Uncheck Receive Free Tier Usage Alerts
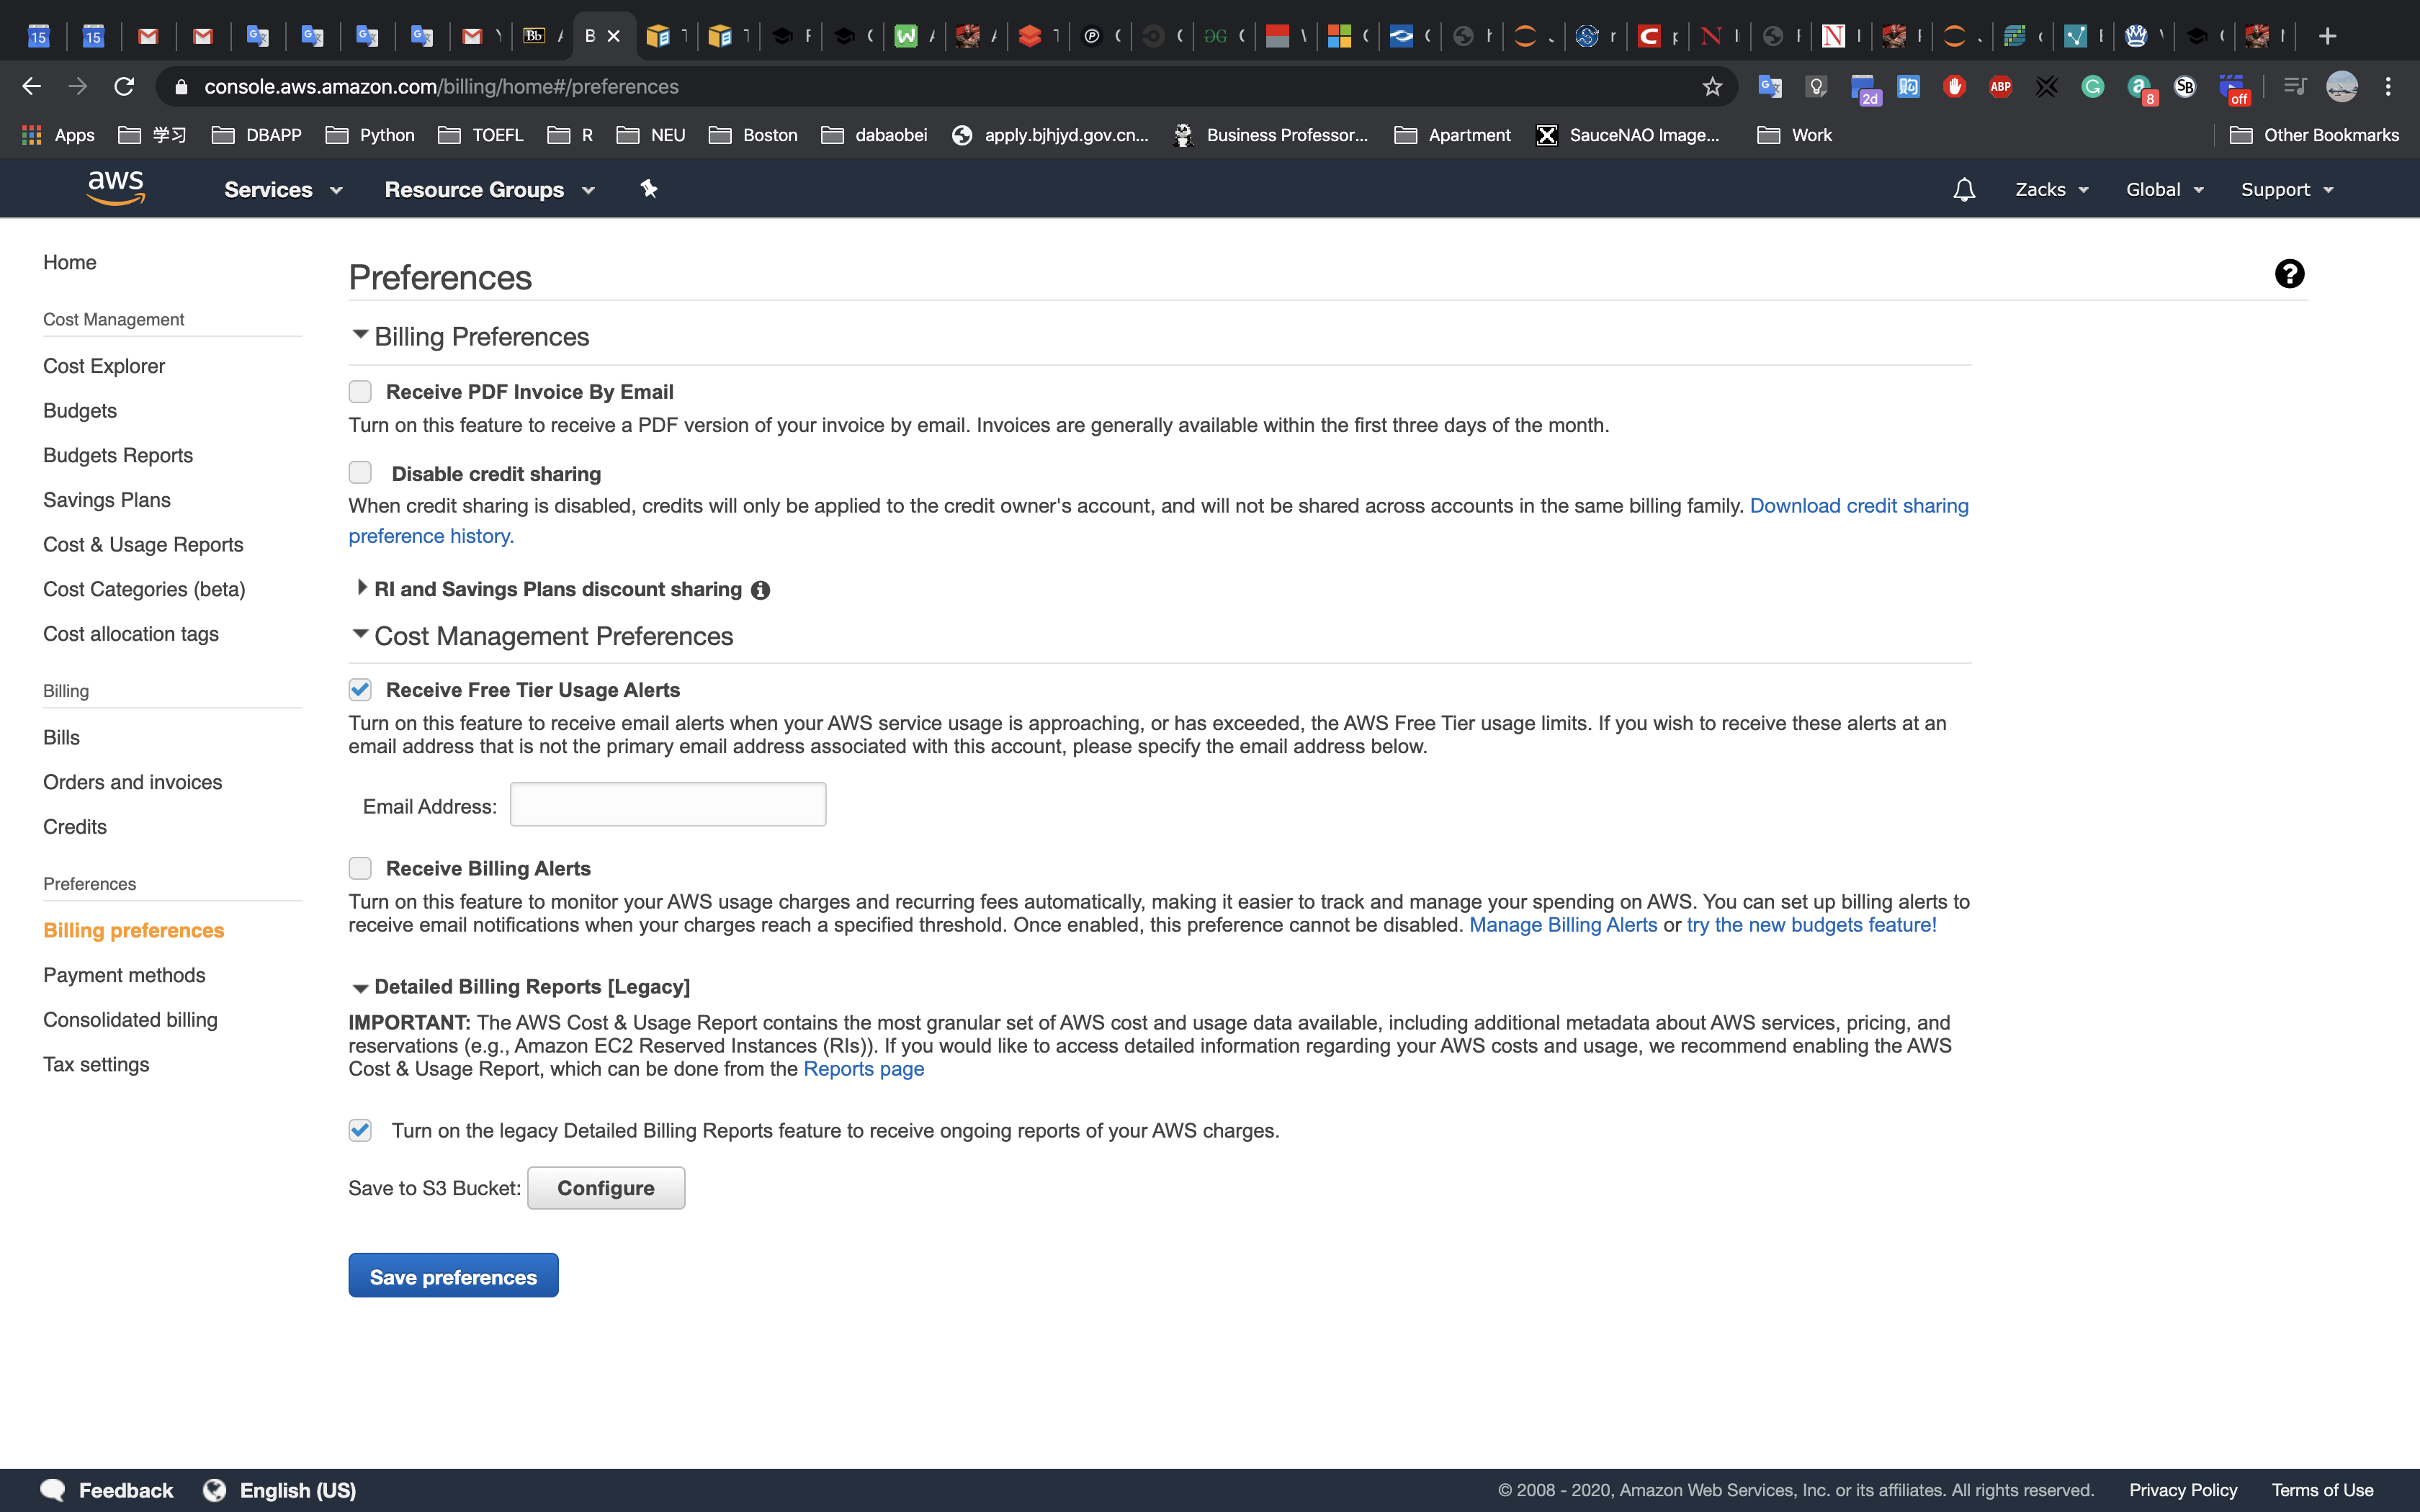Screen dimensions: 2420x1512 coord(360,690)
